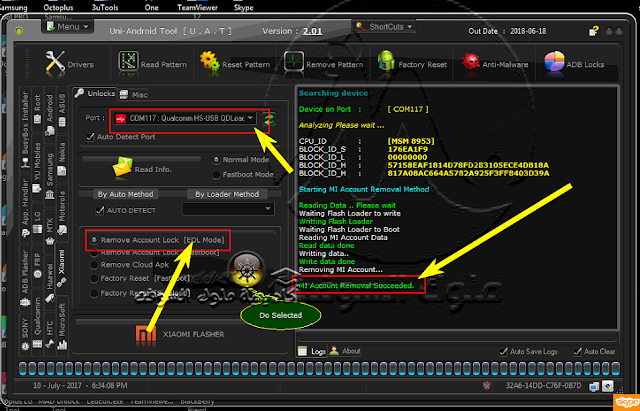Screen dimensions: 640x411
Task: Toggle the Auto Detect Port checkbox
Action: [90, 137]
